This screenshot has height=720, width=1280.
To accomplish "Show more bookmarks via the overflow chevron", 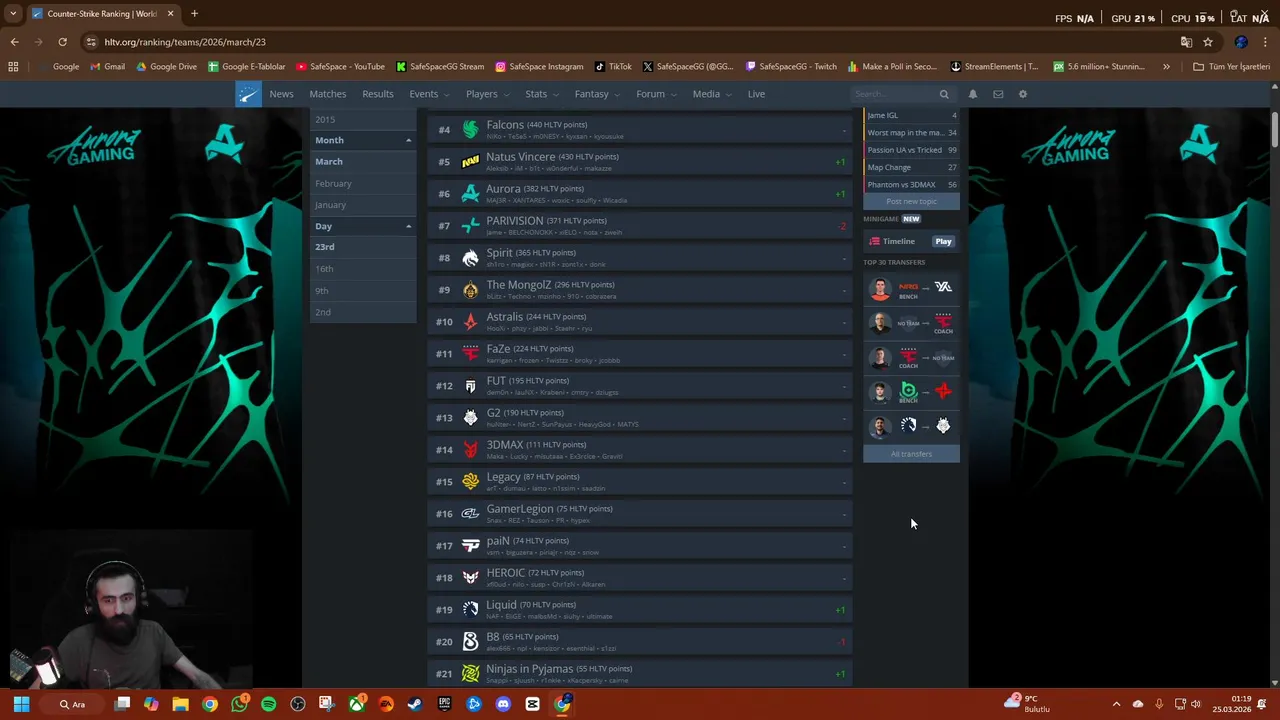I will (x=1166, y=67).
